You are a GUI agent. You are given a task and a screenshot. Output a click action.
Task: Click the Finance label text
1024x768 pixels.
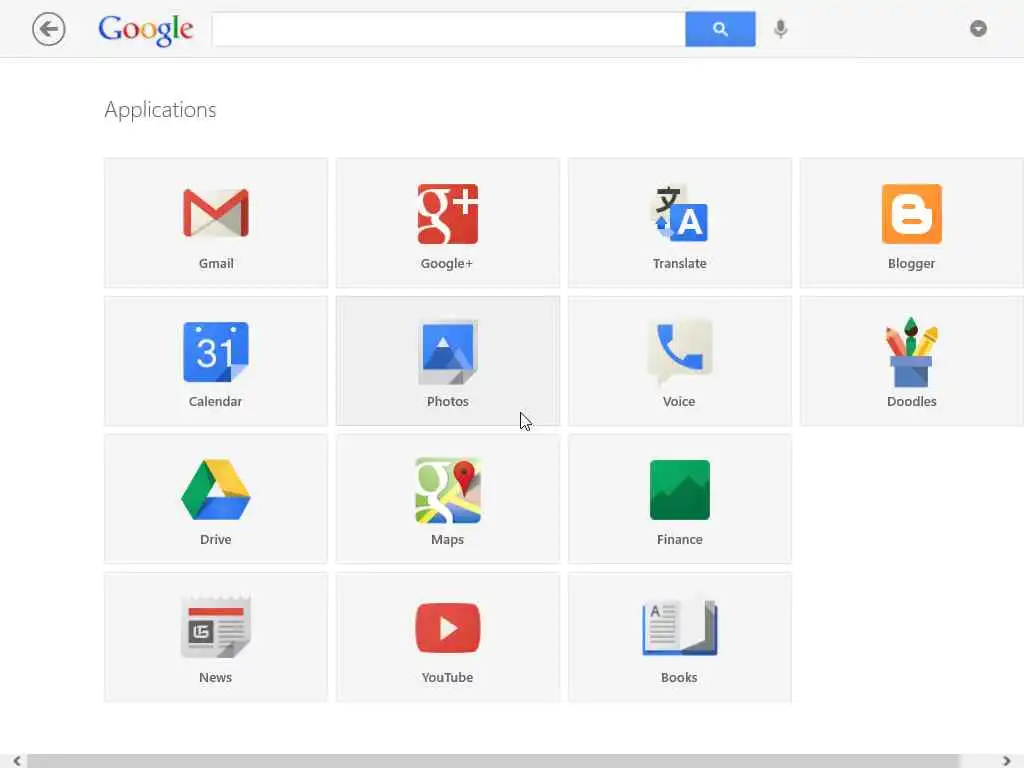(680, 539)
